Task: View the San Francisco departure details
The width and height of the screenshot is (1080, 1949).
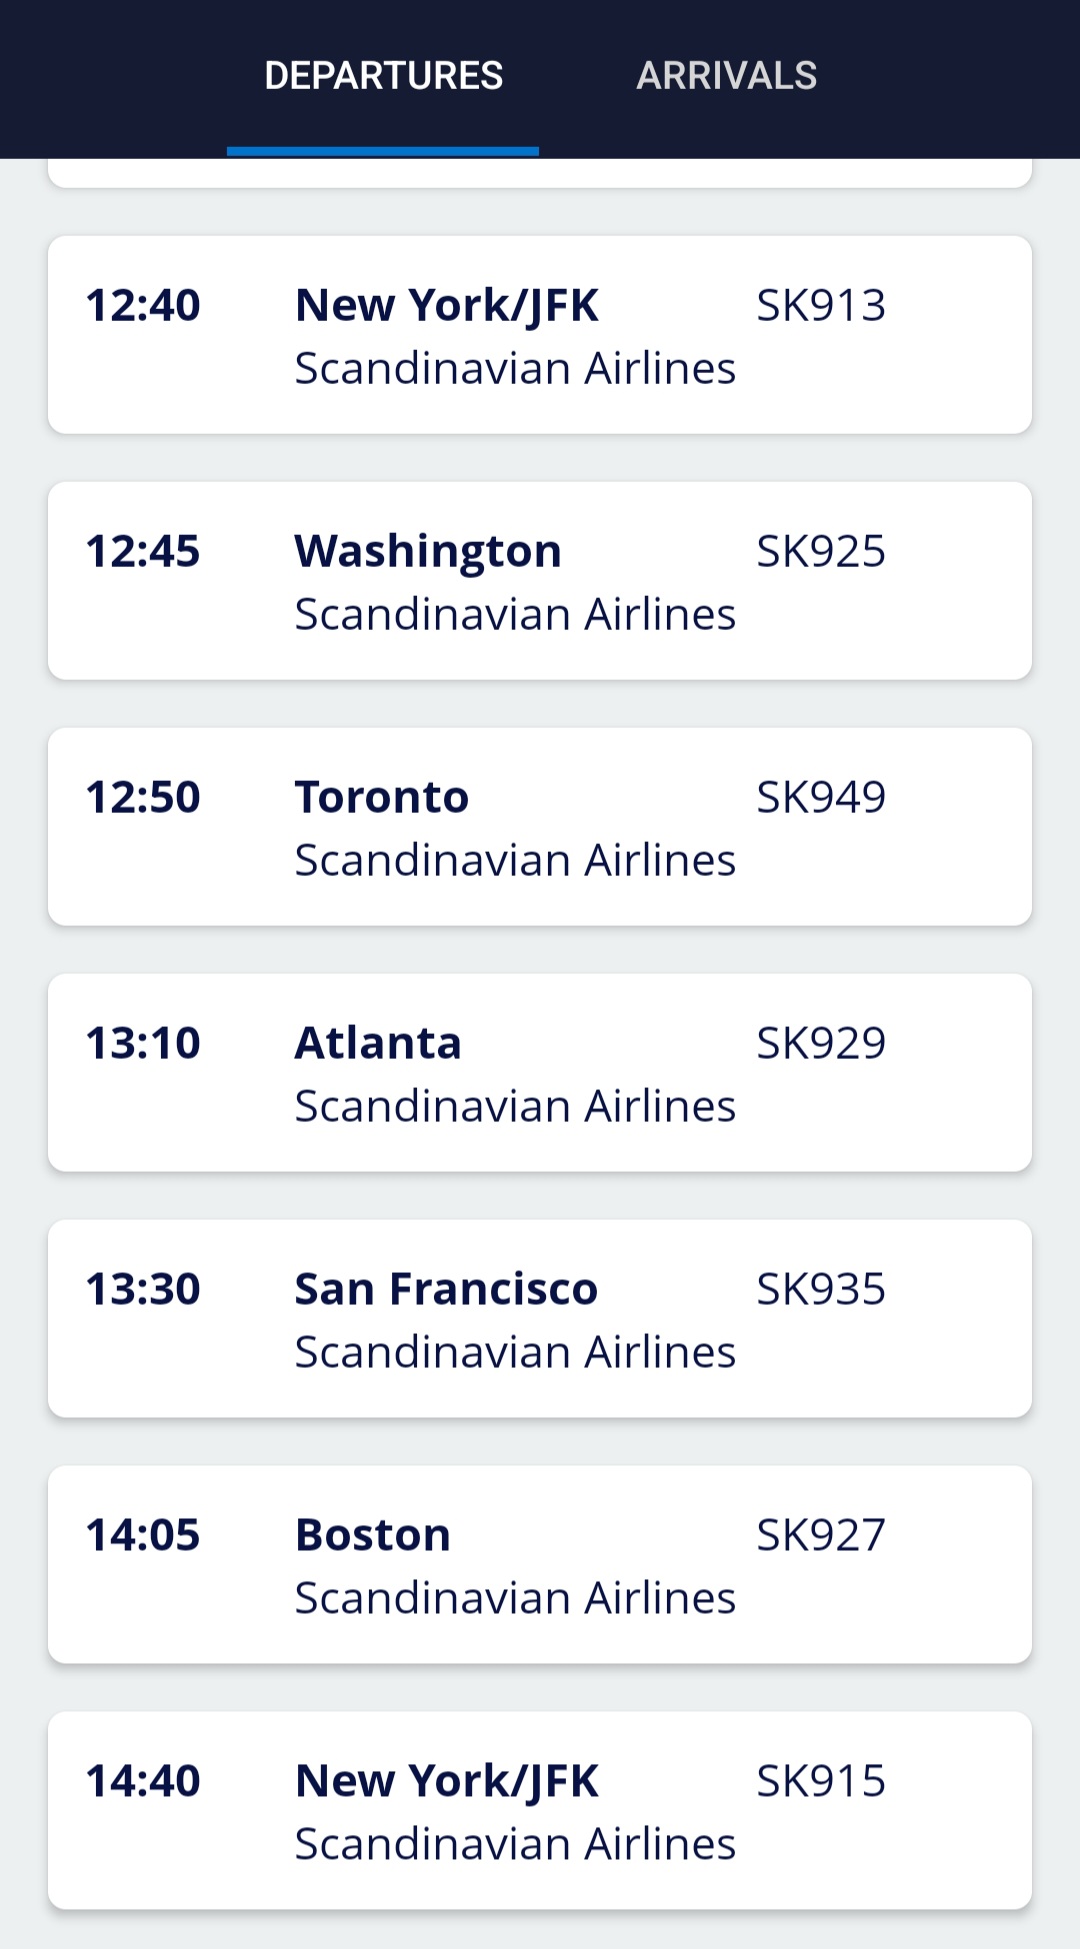Action: coord(539,1319)
